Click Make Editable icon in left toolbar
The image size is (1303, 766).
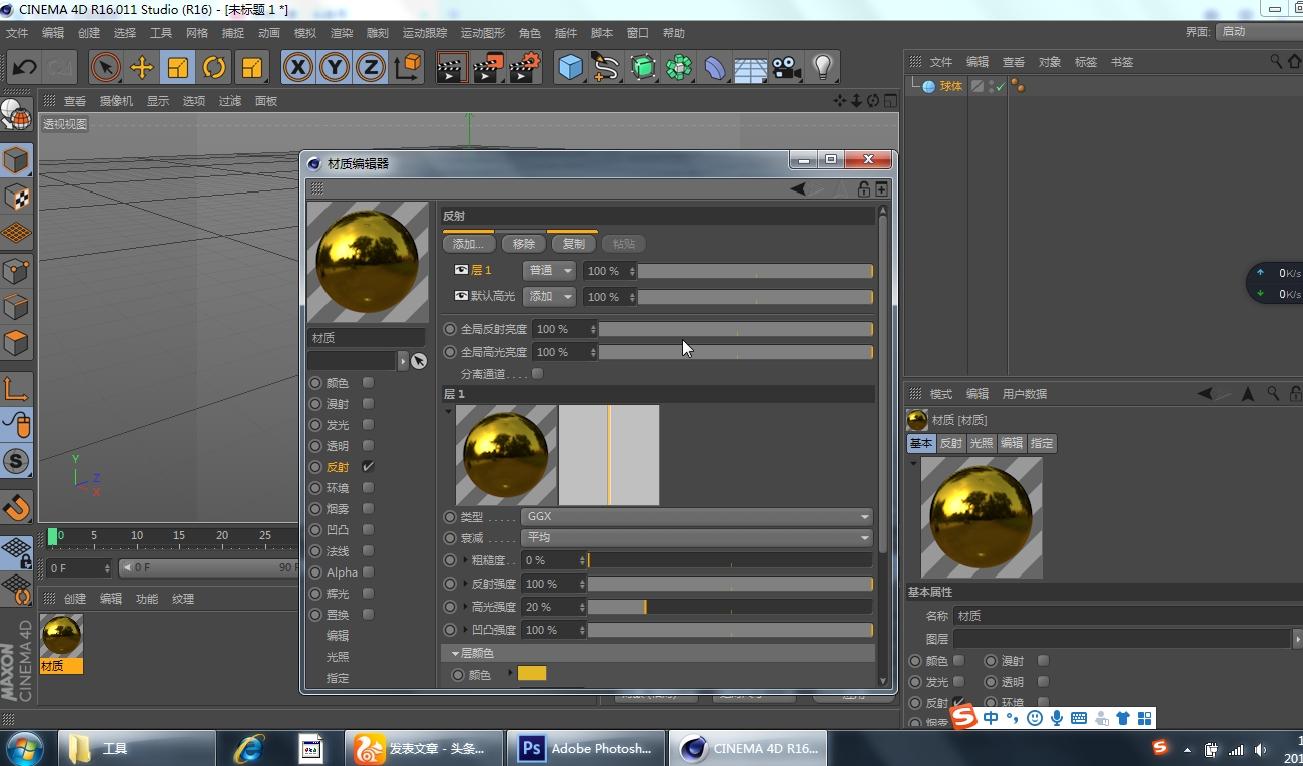16,116
